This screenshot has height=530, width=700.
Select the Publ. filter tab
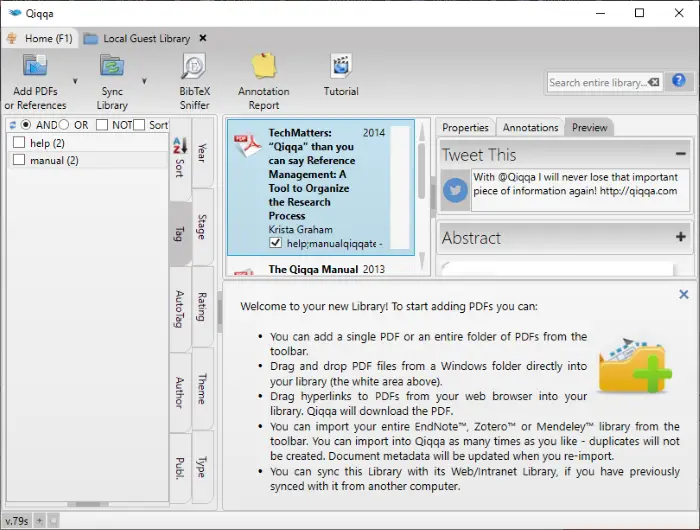(x=180, y=468)
